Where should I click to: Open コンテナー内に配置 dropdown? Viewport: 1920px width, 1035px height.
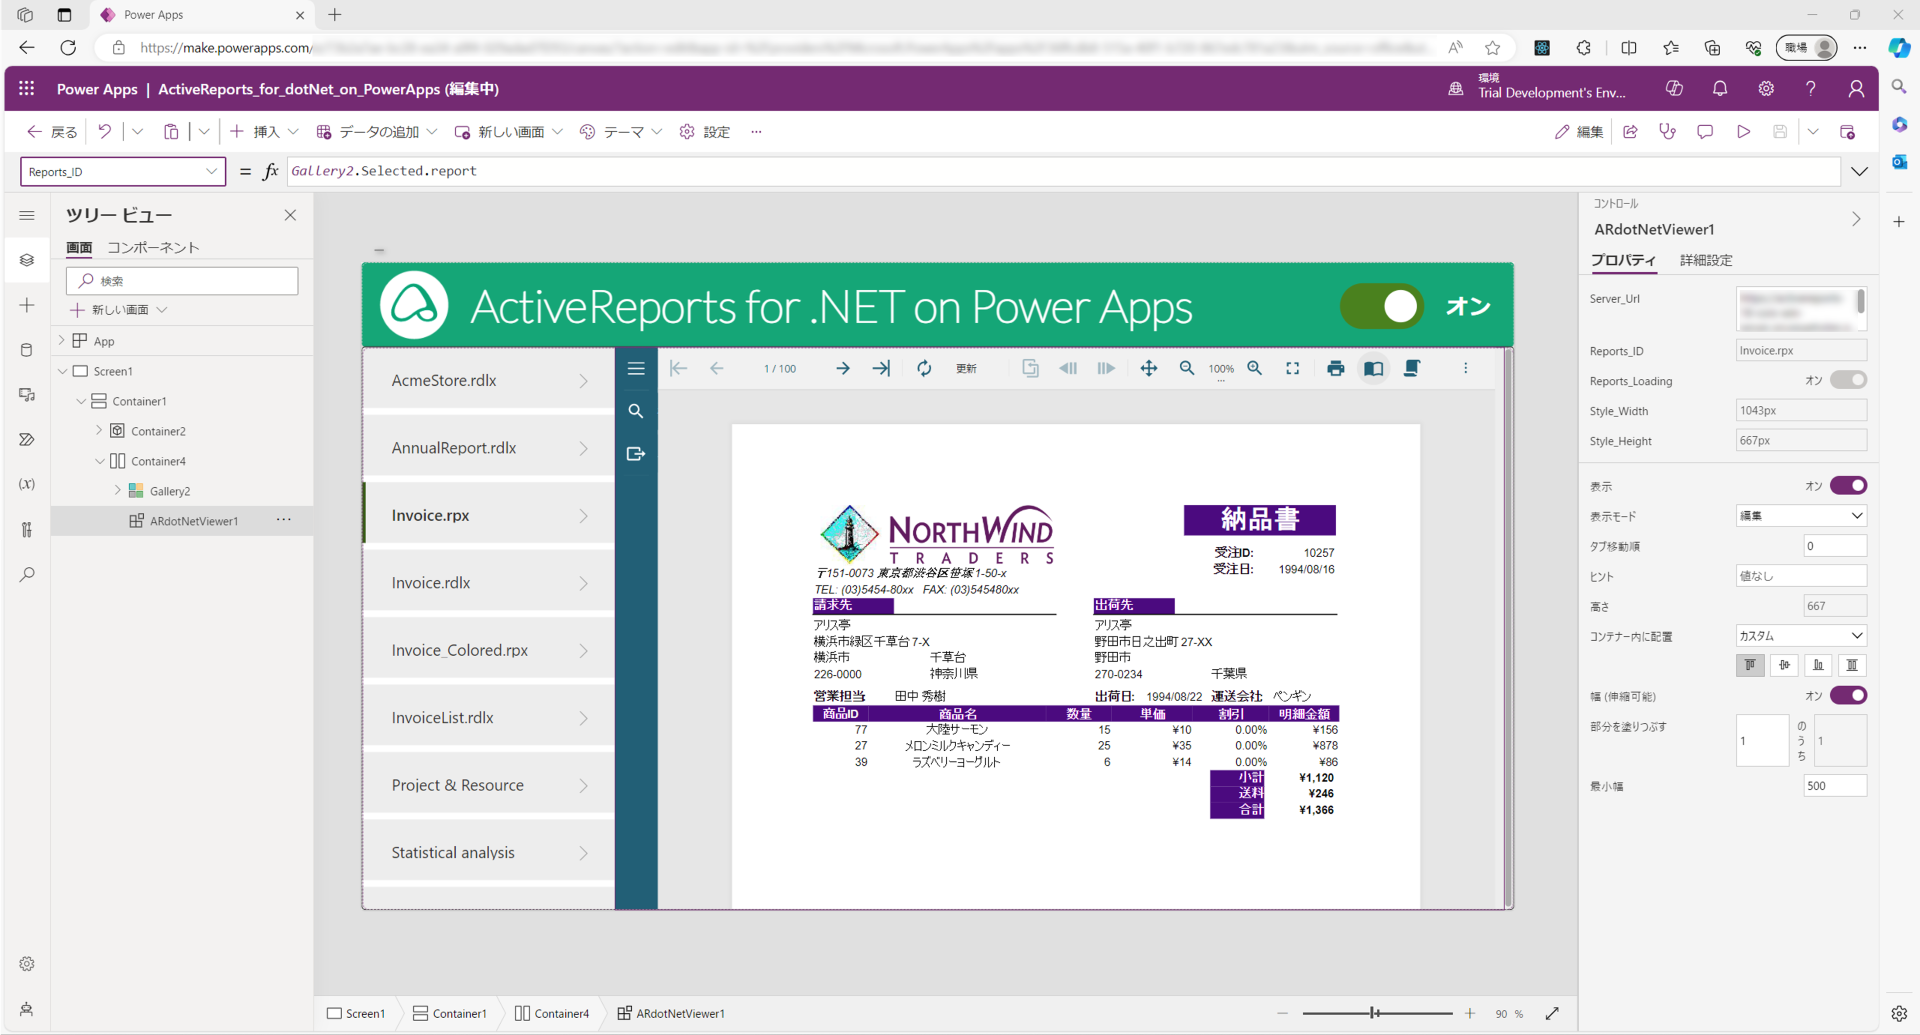(1801, 635)
